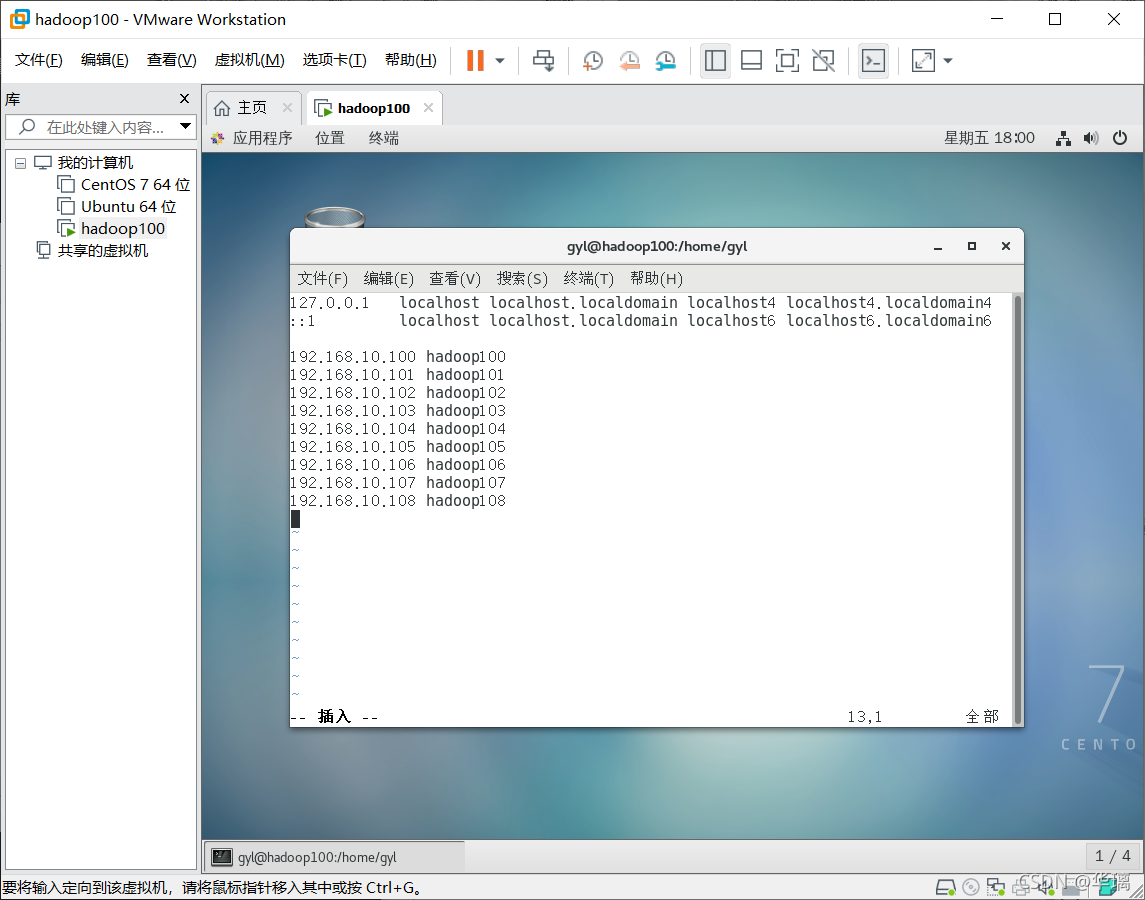Viewport: 1145px width, 900px height.
Task: Revert to the previous snapshot icon
Action: point(629,60)
